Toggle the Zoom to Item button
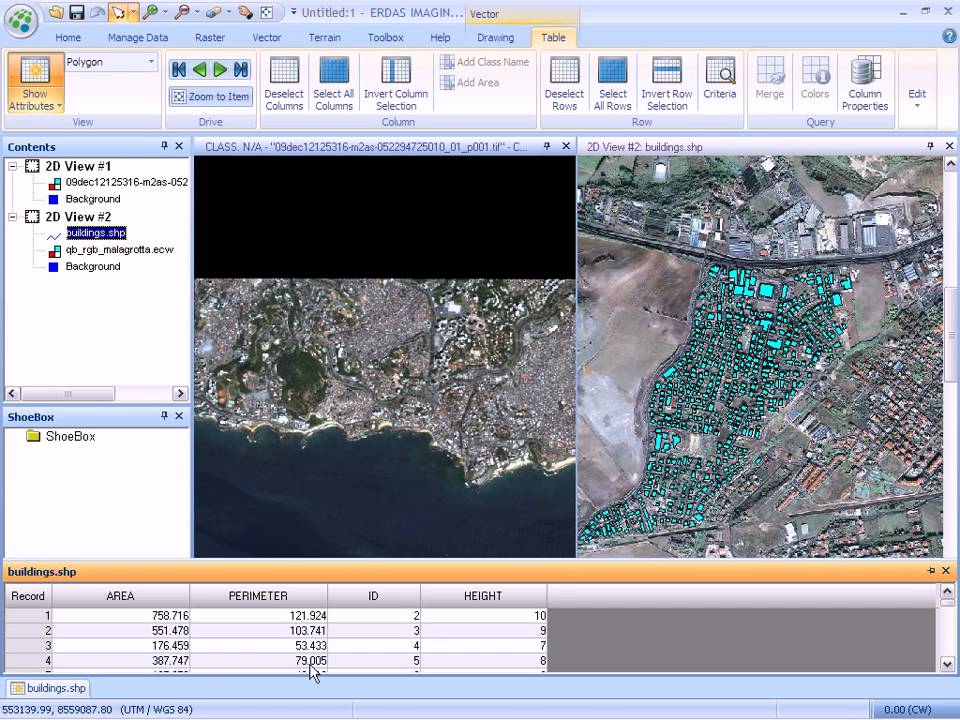Image resolution: width=960 pixels, height=720 pixels. pyautogui.click(x=211, y=96)
